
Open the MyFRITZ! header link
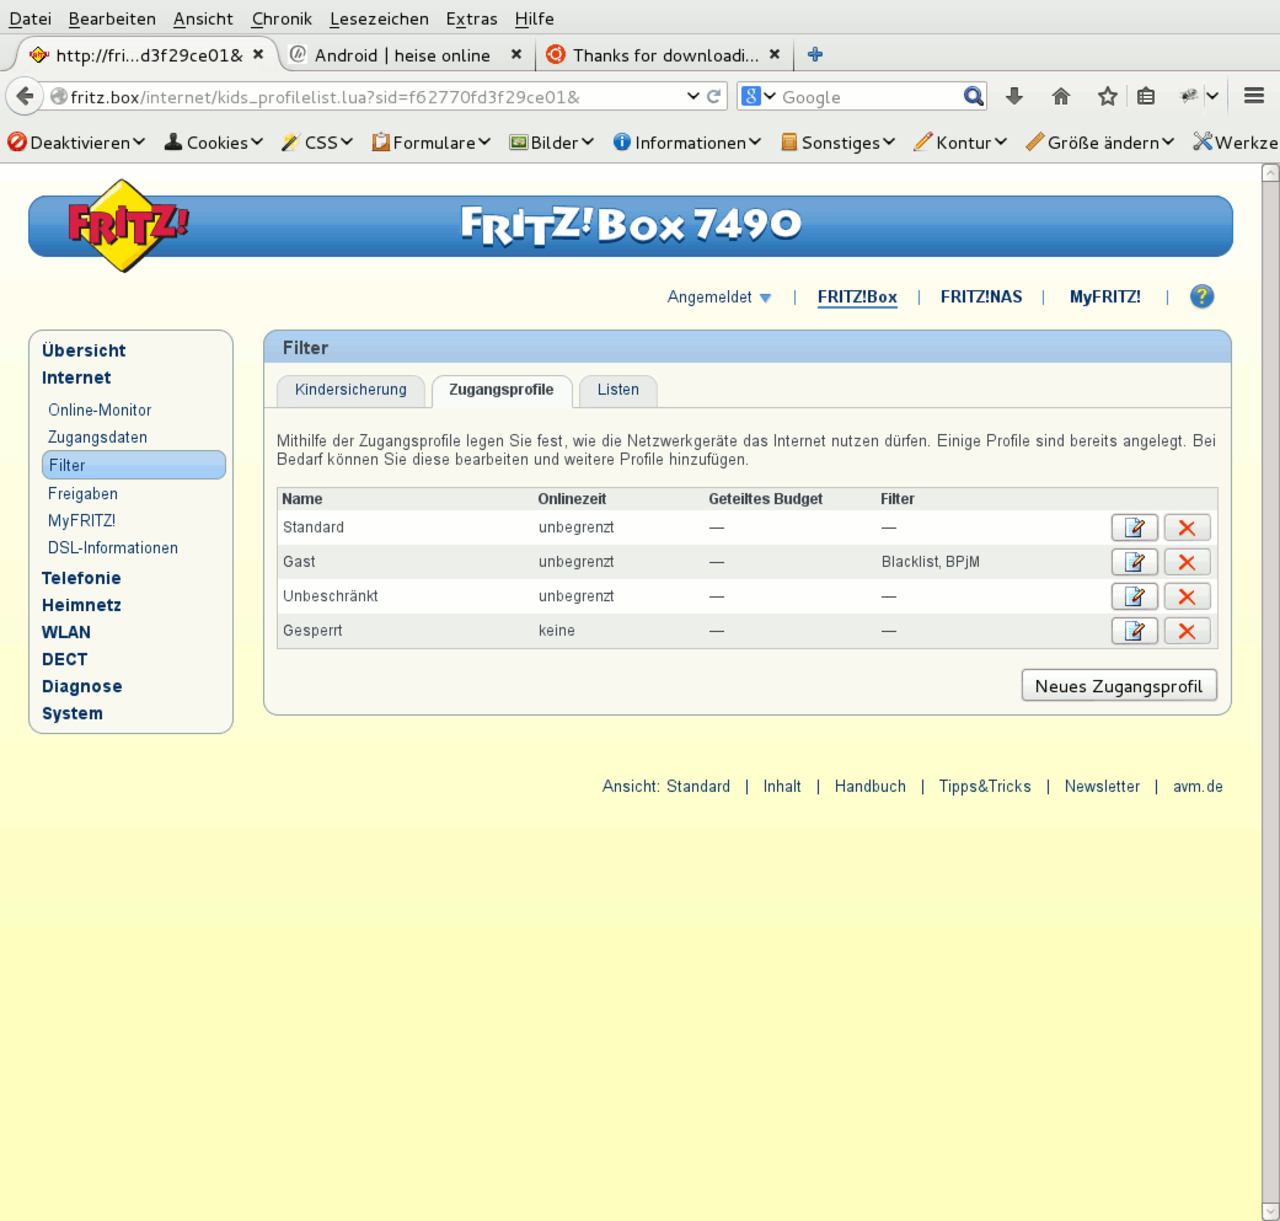coord(1105,297)
